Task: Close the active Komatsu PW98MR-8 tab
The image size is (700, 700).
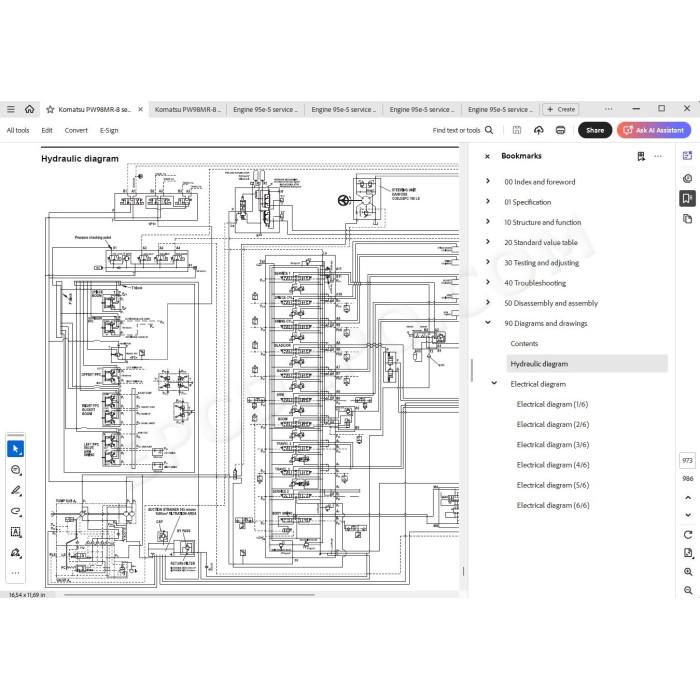Action: point(140,109)
